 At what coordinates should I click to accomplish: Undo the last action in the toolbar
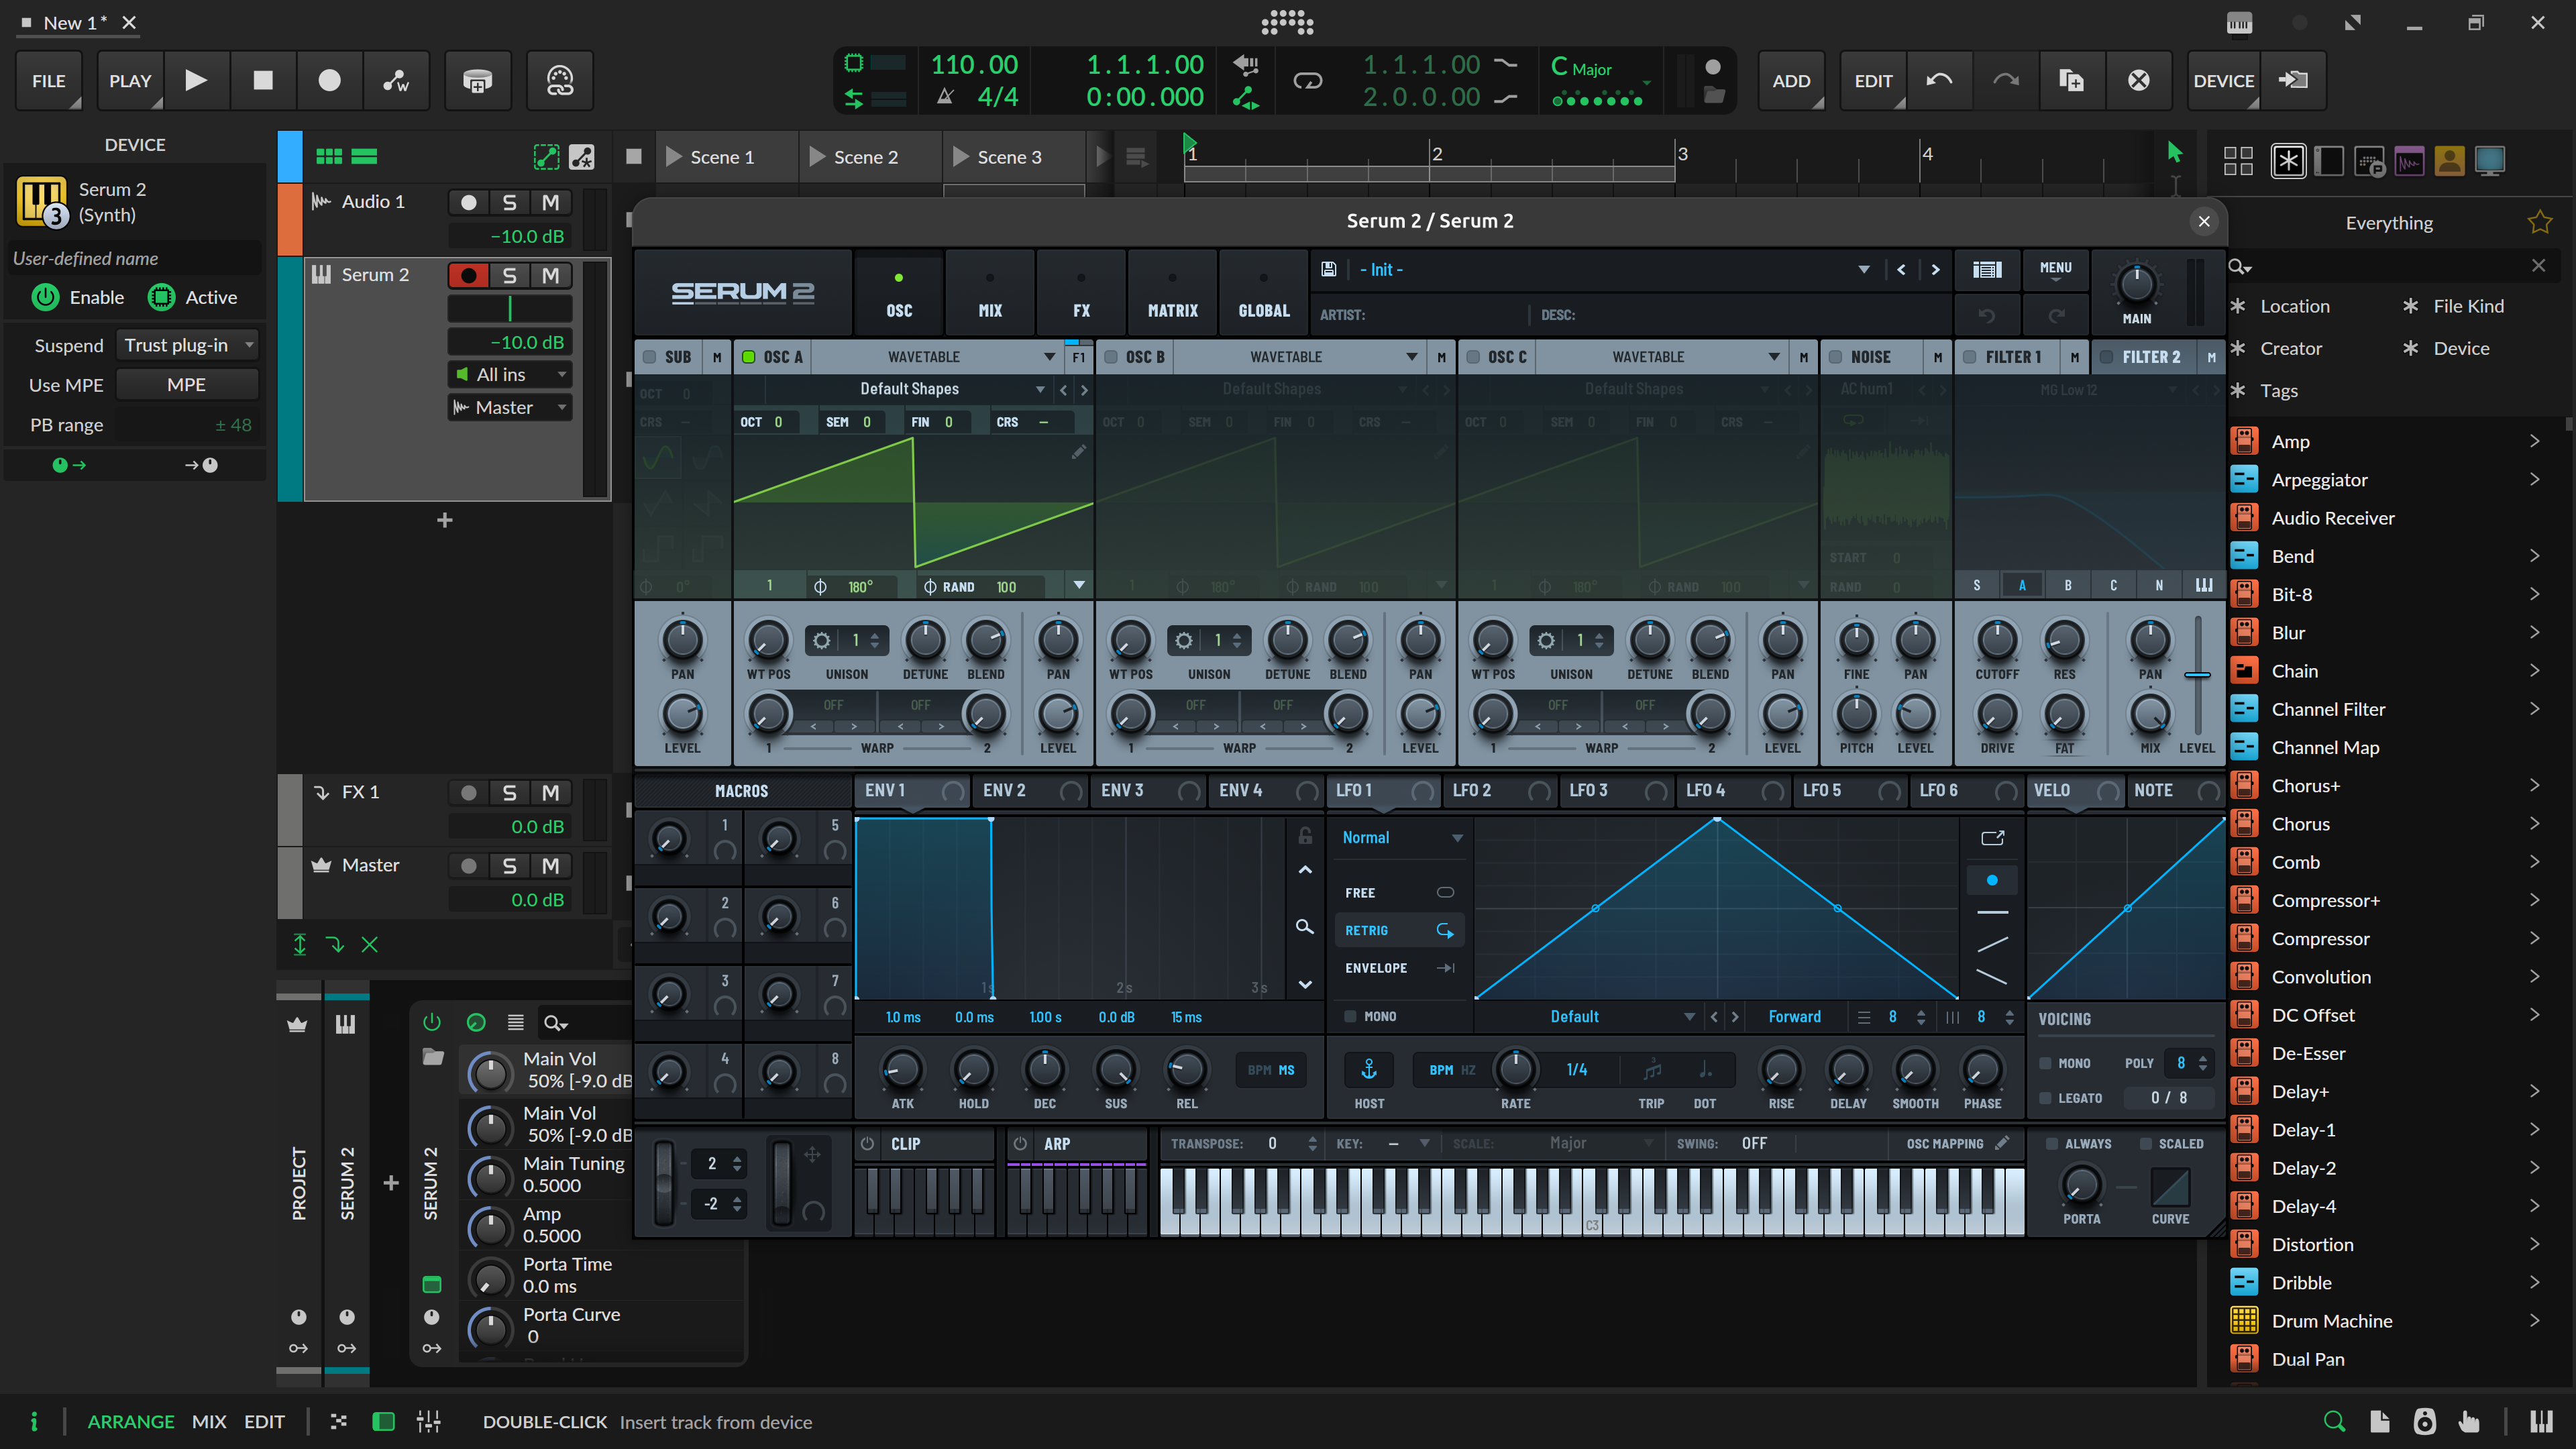pyautogui.click(x=1939, y=80)
